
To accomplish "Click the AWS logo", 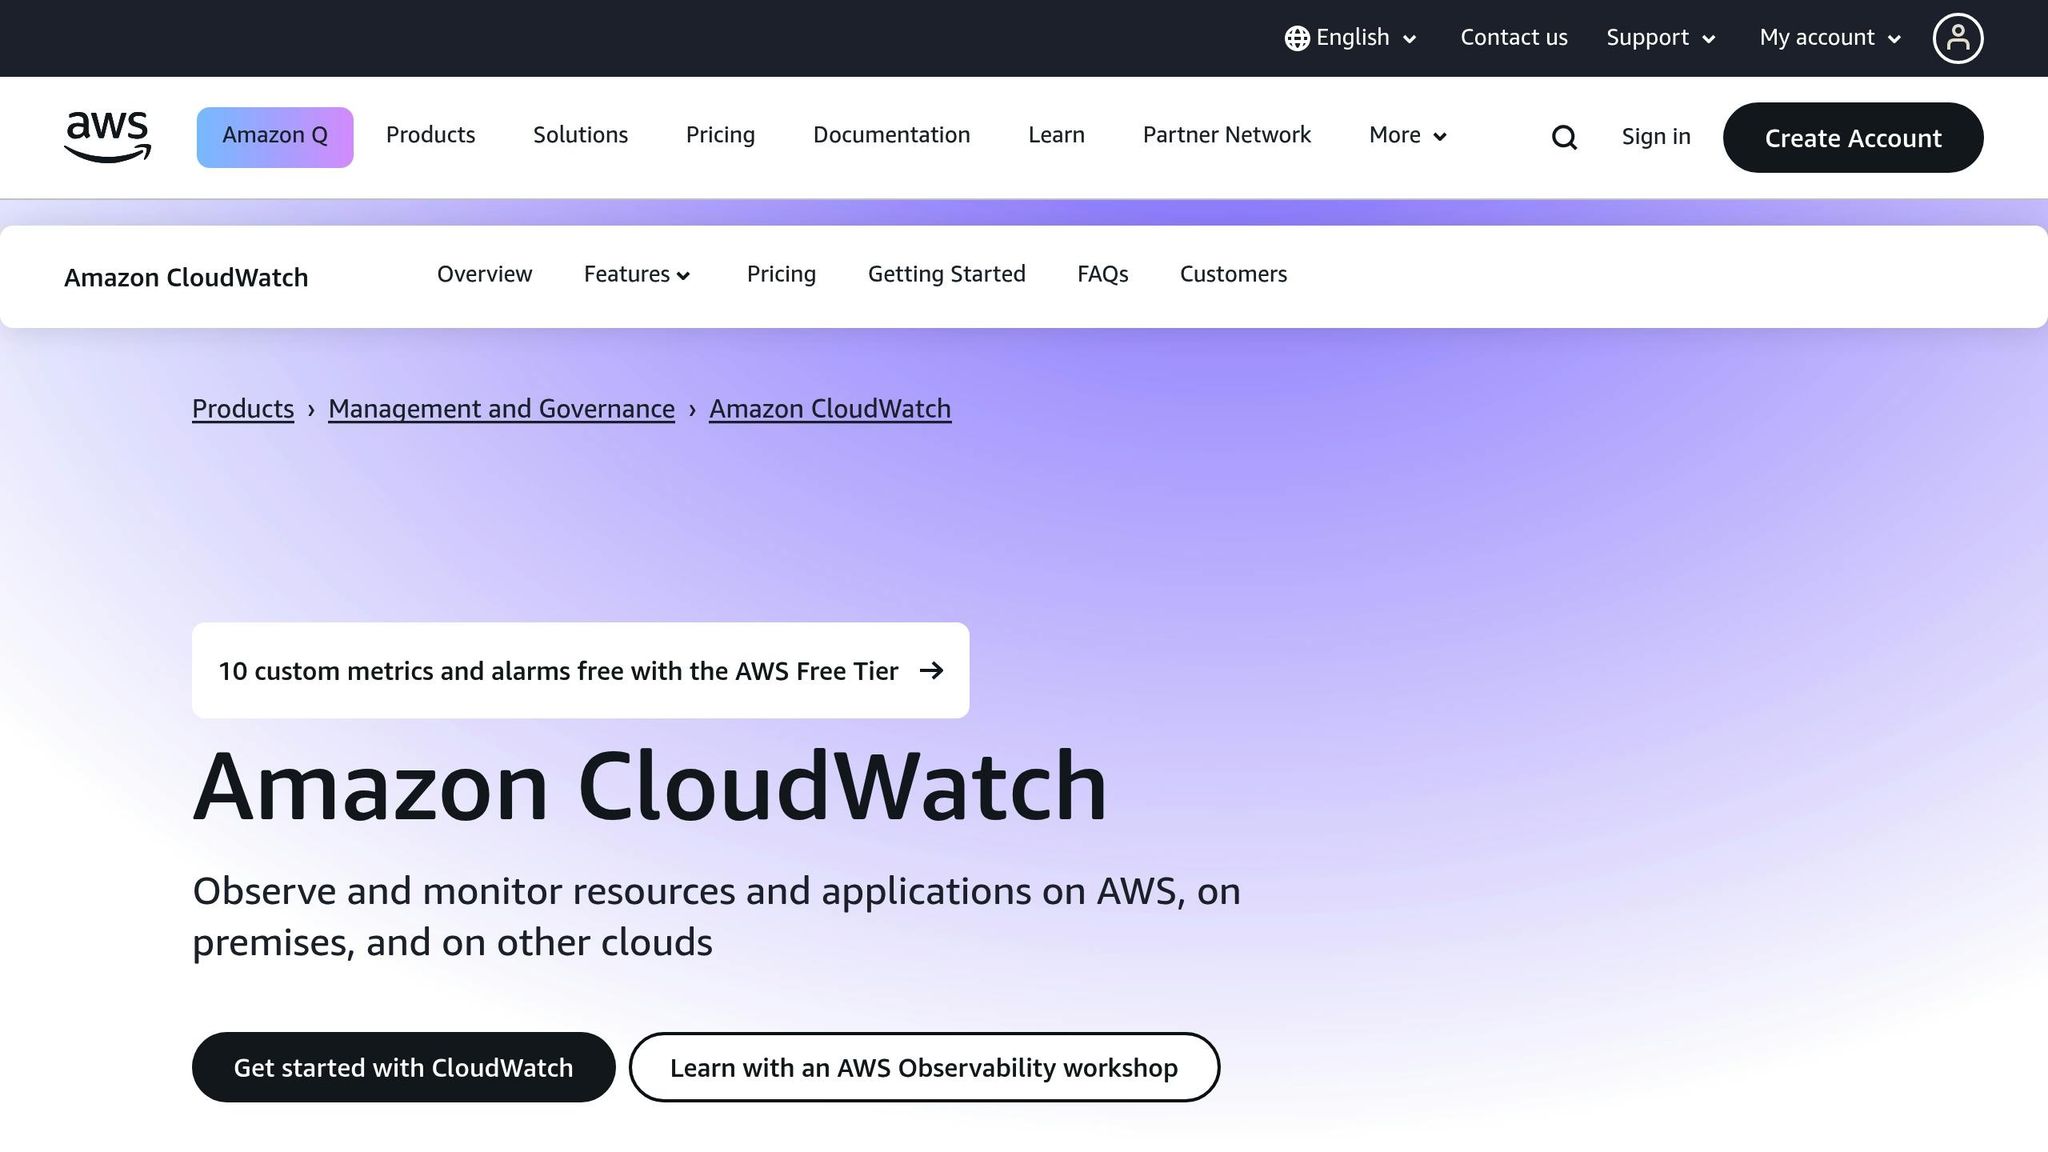I will pos(107,137).
